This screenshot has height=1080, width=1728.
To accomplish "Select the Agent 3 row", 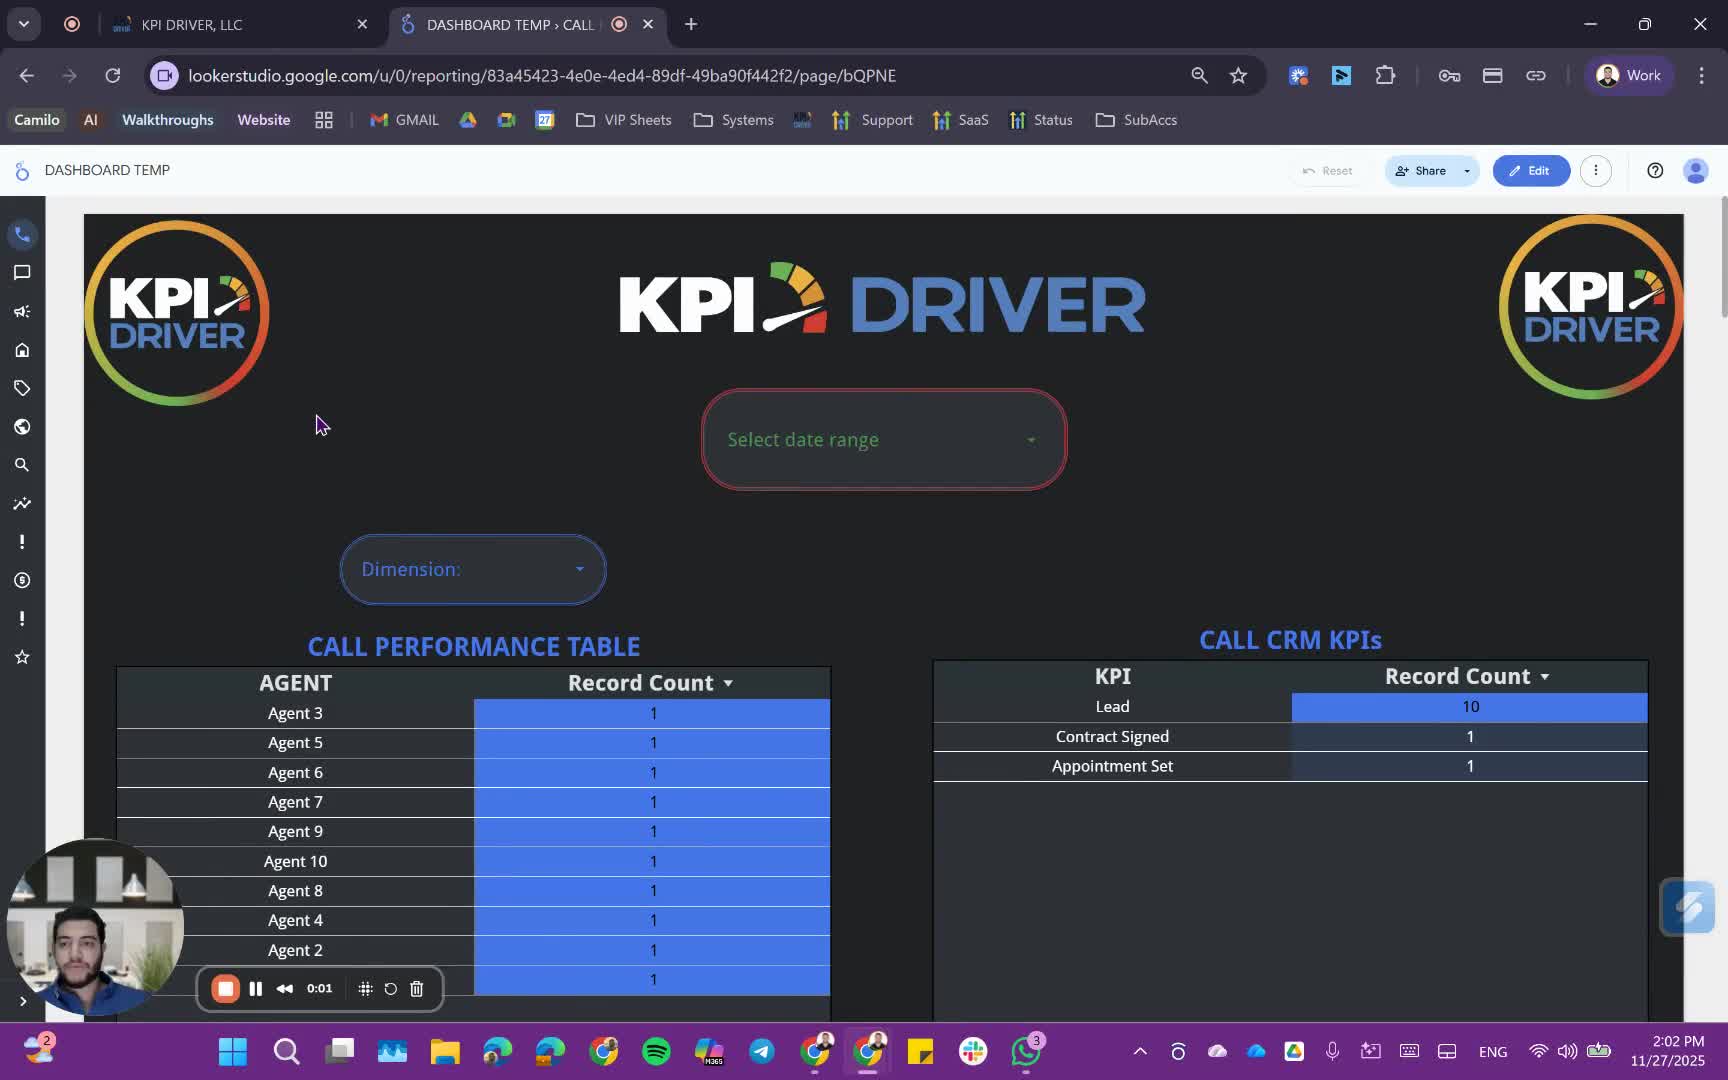I will click(473, 713).
